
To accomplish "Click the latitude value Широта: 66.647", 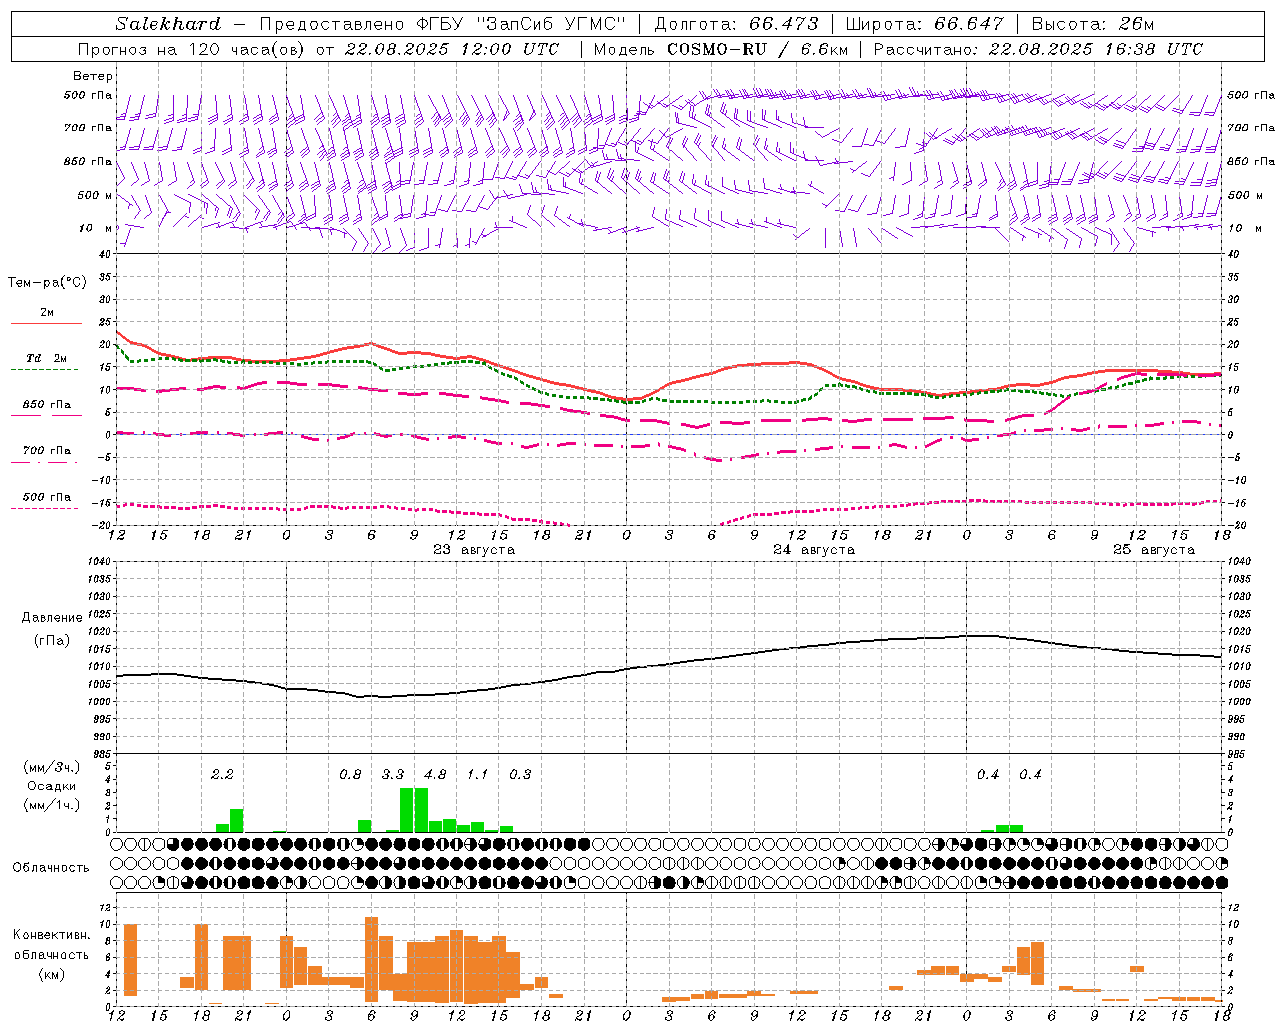I will click(924, 24).
